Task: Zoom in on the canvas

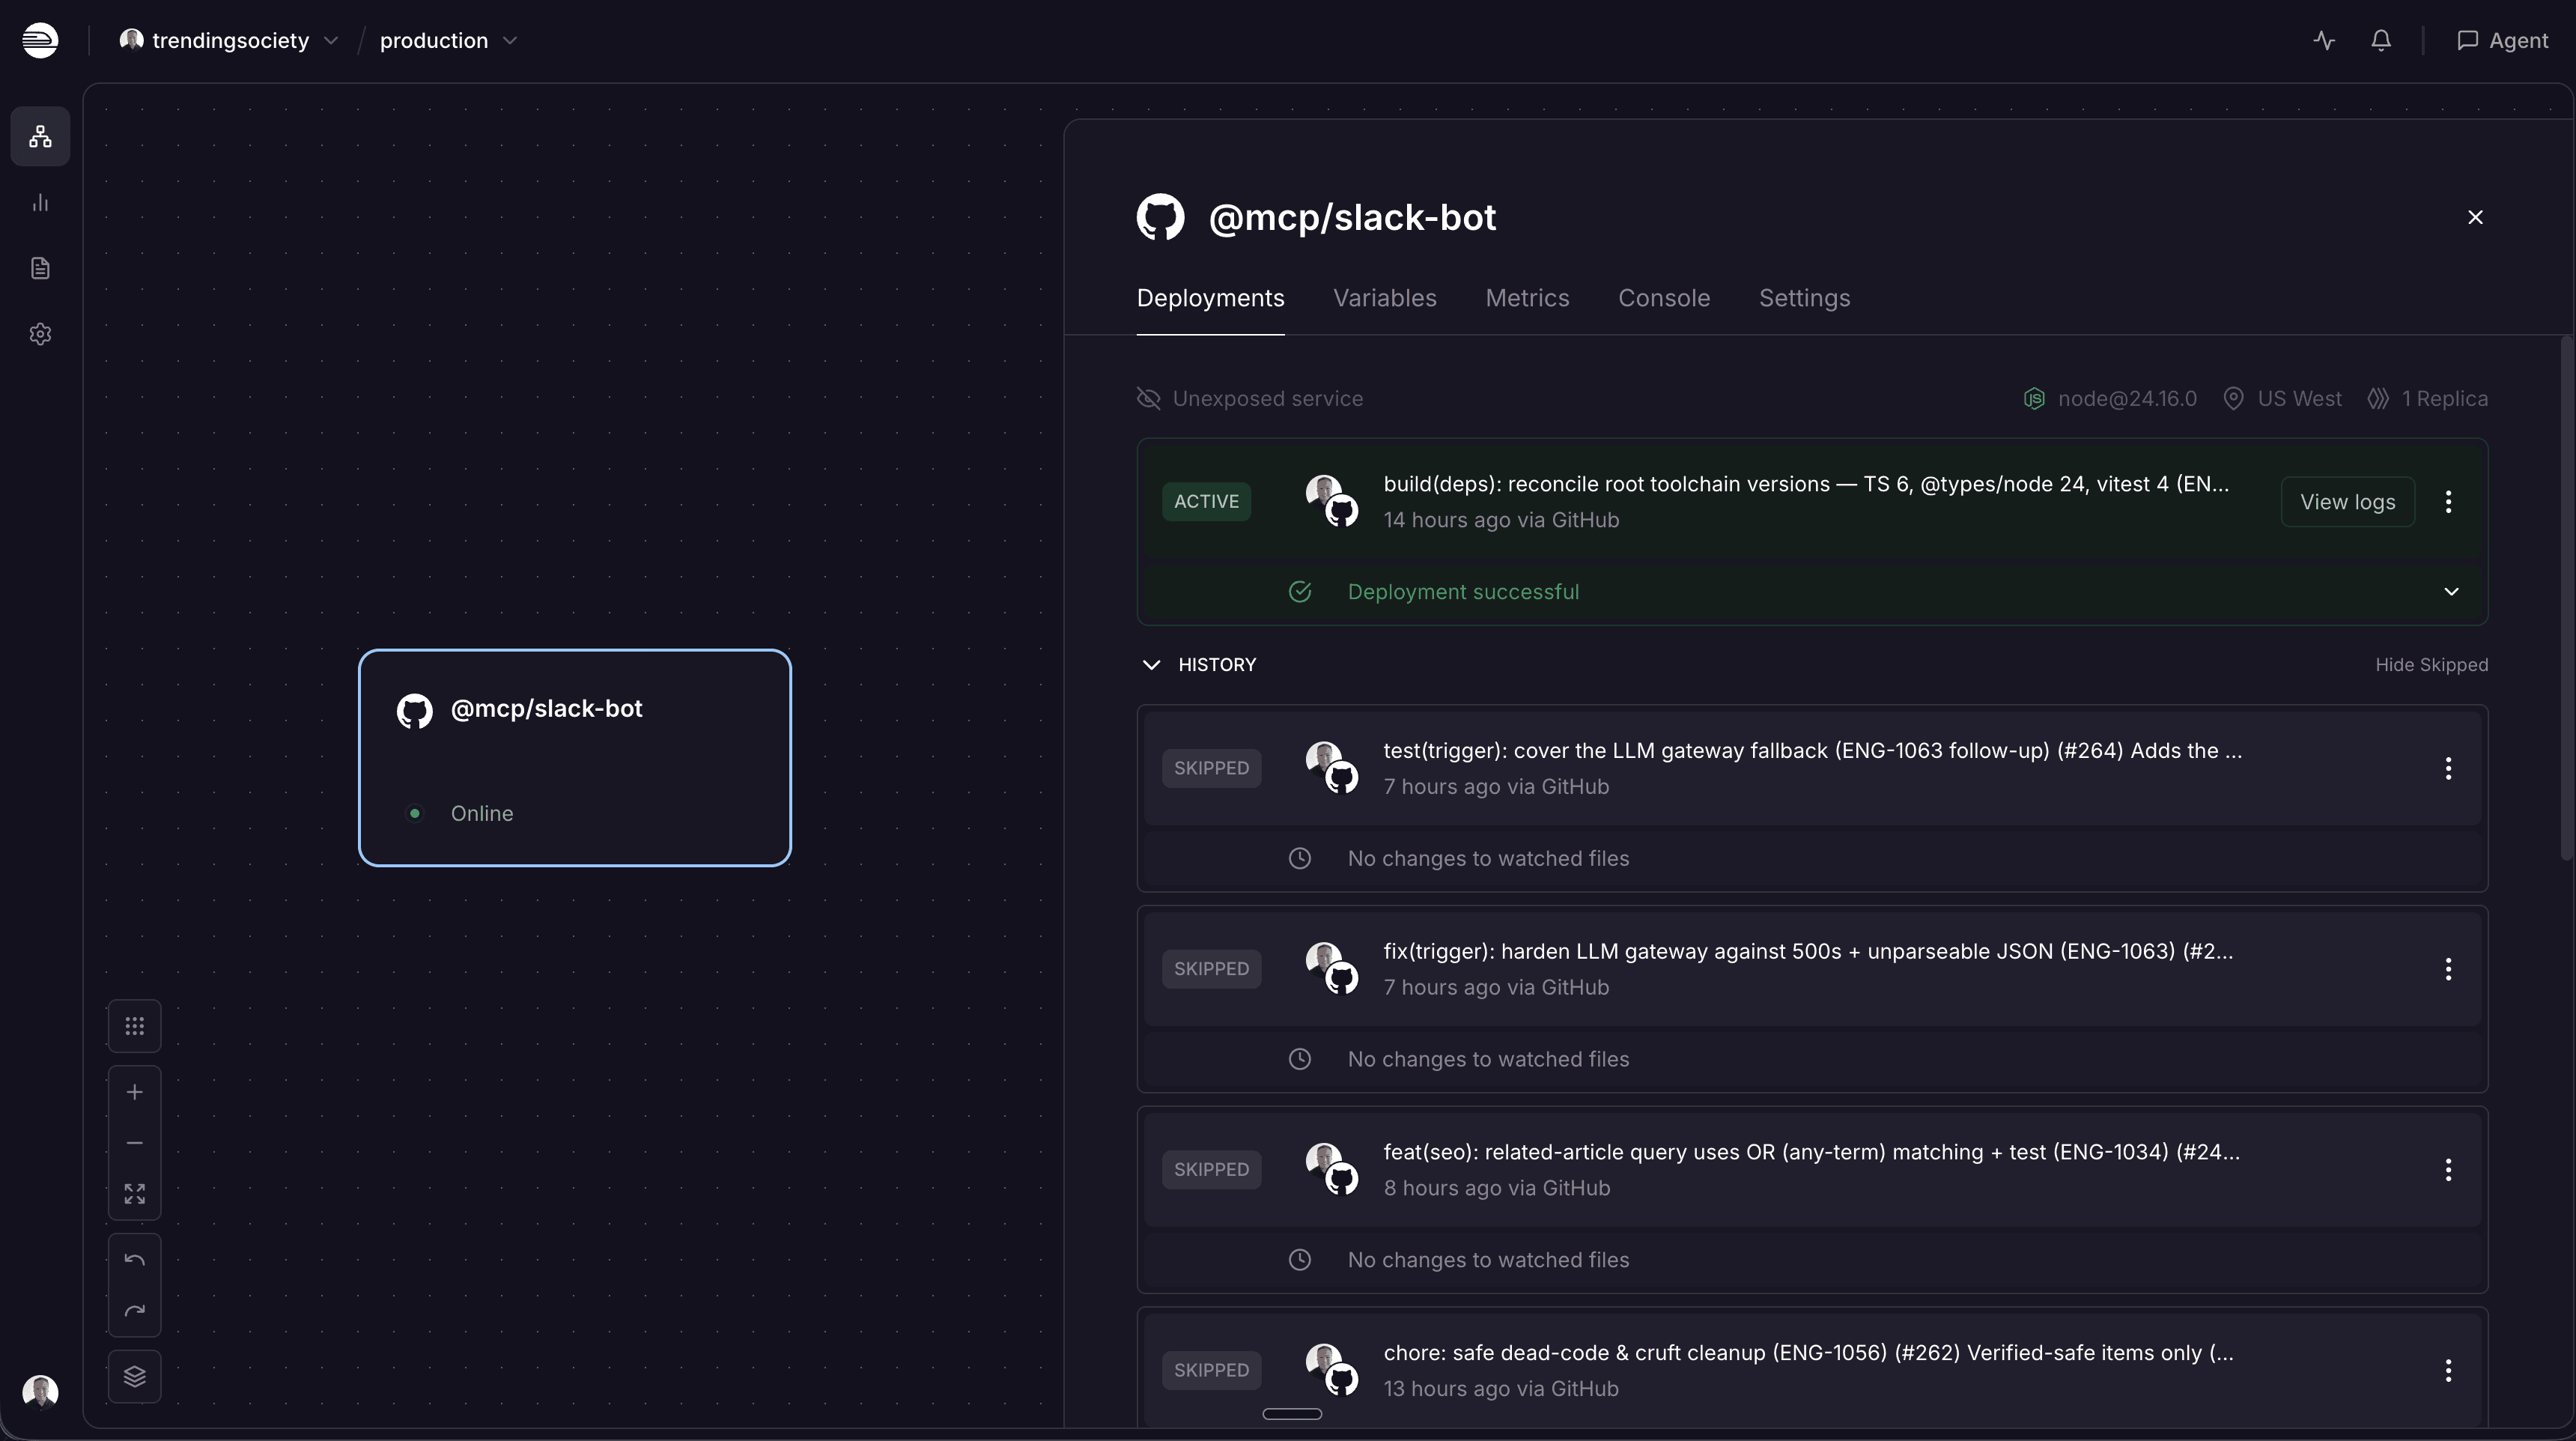Action: click(x=135, y=1092)
